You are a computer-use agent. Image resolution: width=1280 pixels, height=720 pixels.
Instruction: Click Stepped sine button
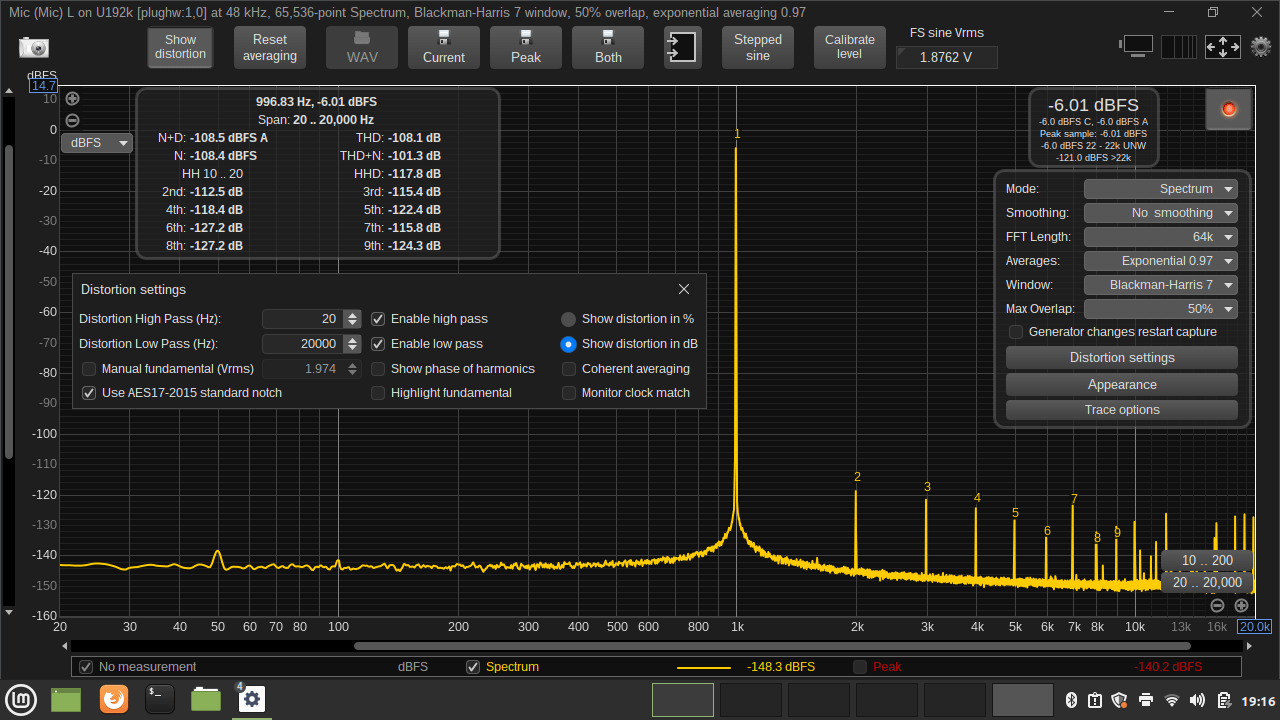point(758,47)
